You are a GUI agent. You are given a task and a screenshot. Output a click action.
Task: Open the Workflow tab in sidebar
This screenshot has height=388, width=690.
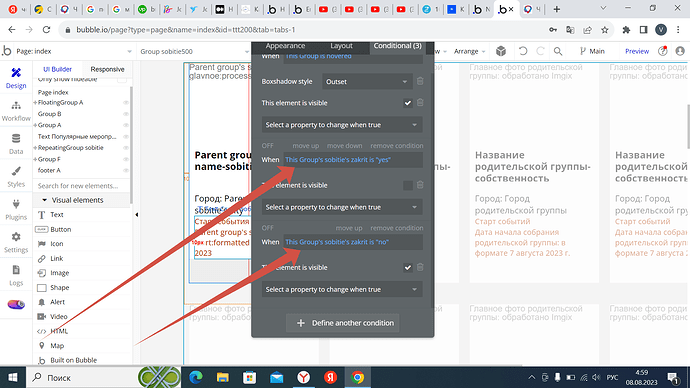click(16, 111)
